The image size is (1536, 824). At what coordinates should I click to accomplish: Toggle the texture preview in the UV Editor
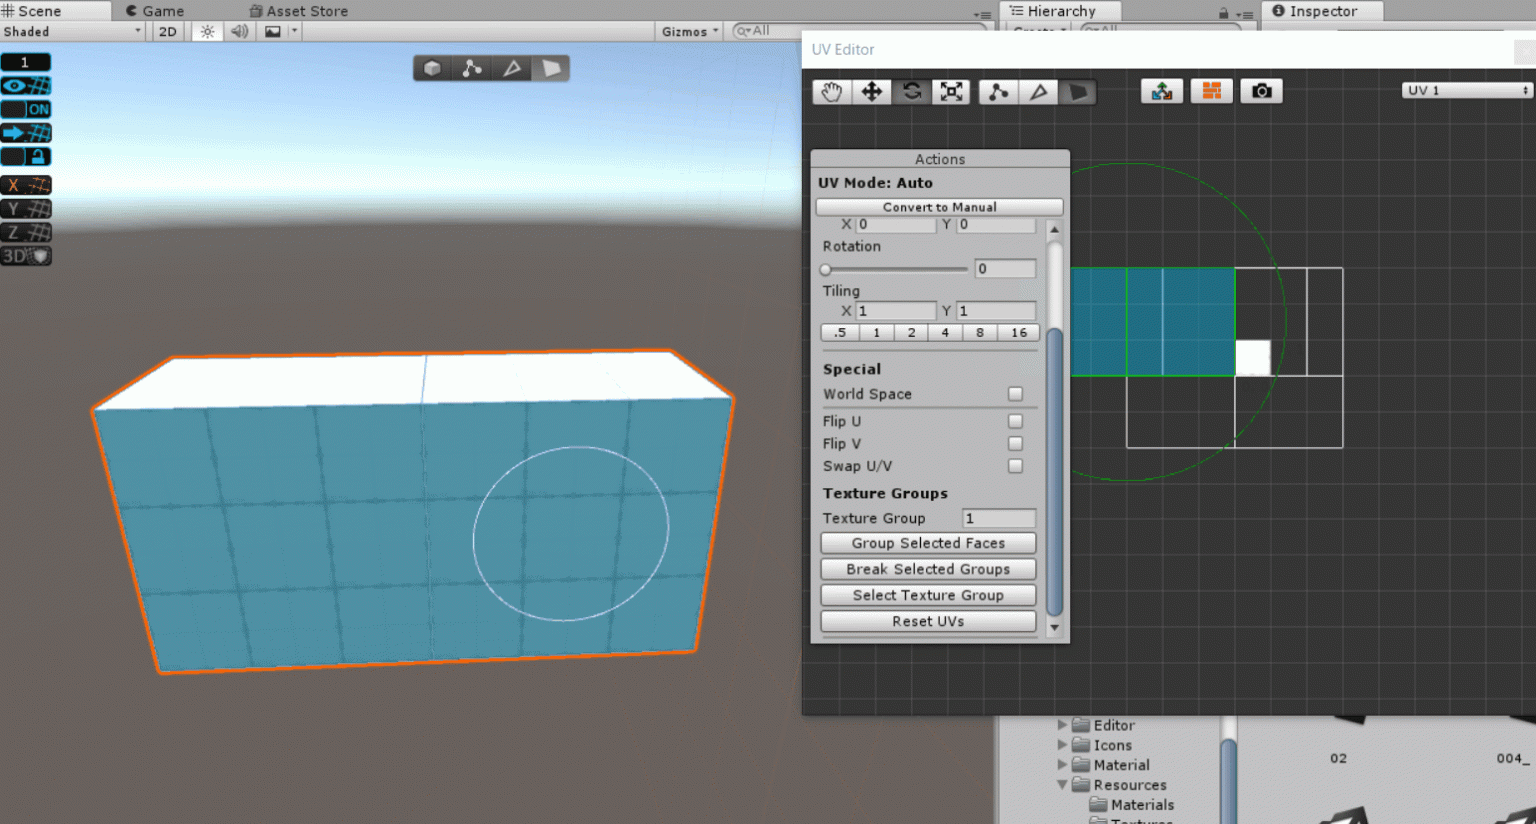1211,91
